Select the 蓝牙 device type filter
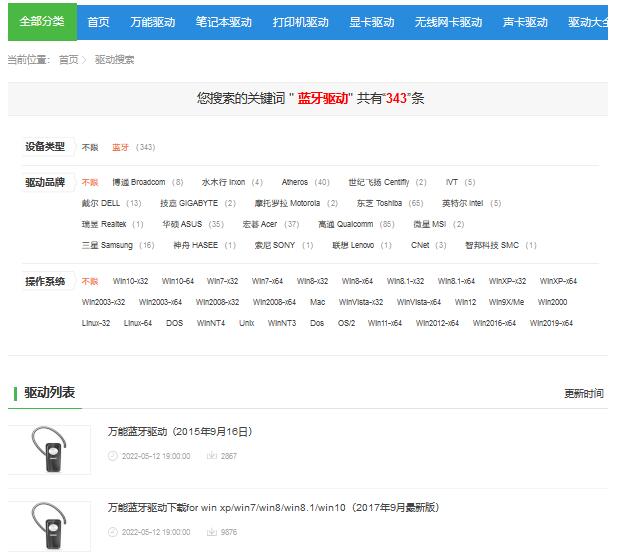Screen dimensions: 628x559 tap(121, 147)
